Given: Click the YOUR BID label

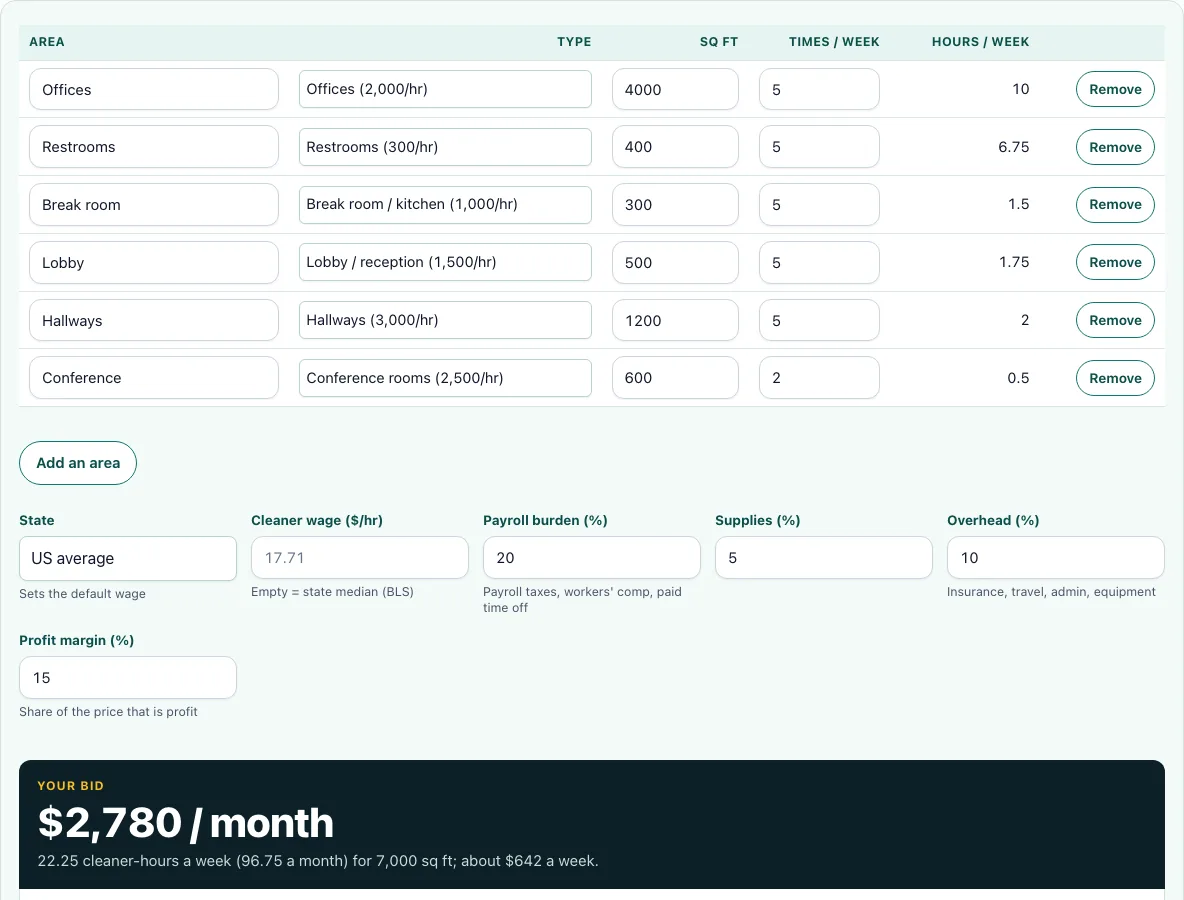Looking at the screenshot, I should pyautogui.click(x=70, y=786).
